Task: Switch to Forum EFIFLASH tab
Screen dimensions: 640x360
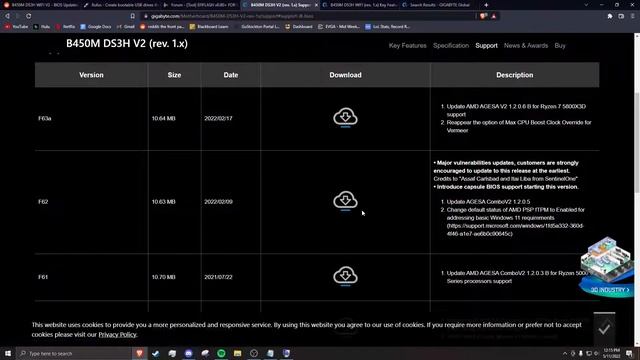Action: (200, 5)
